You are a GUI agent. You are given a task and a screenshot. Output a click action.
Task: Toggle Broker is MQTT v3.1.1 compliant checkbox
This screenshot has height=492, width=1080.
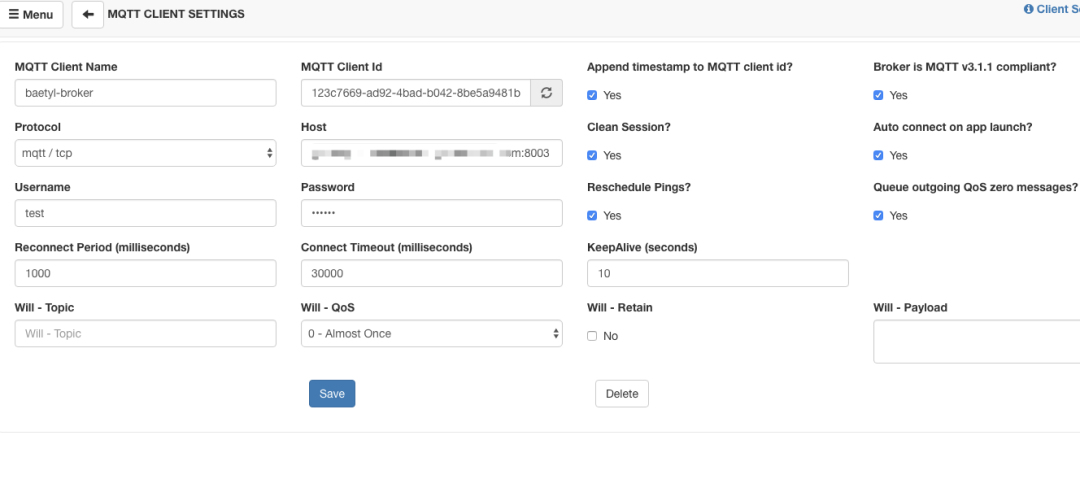point(878,95)
